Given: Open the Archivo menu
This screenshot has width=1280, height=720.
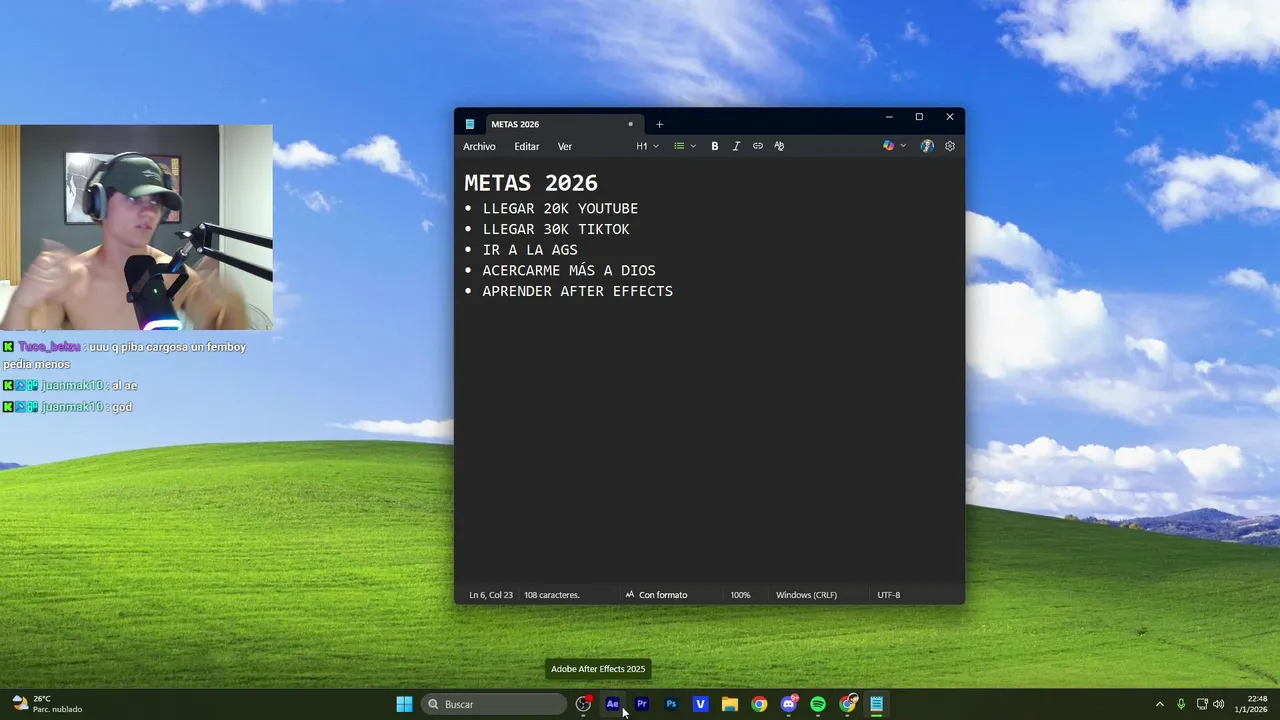Looking at the screenshot, I should 479,146.
